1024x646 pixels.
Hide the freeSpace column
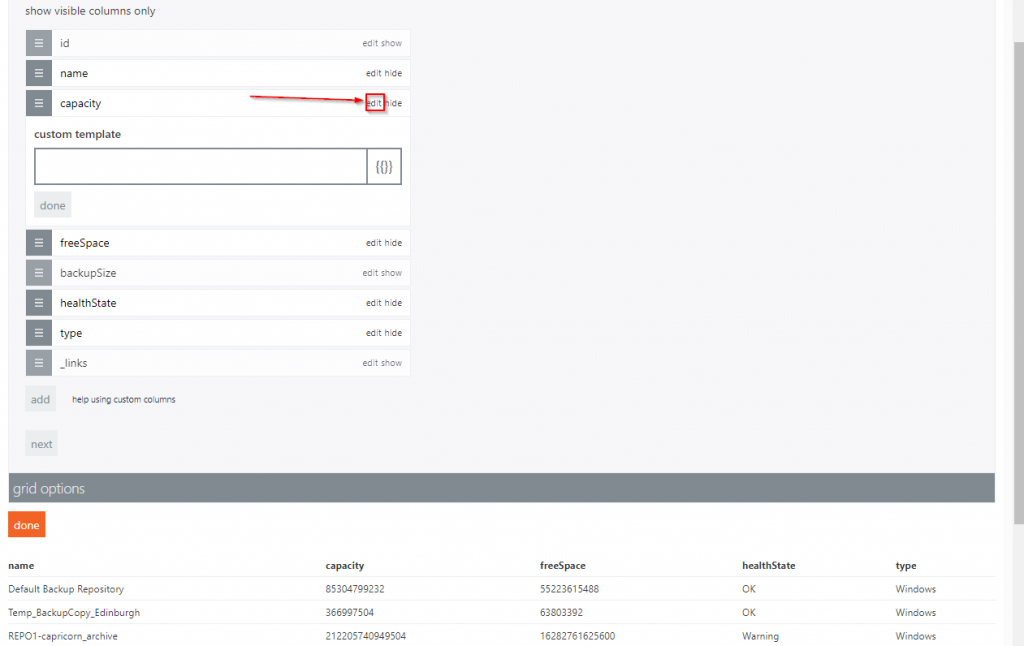(x=393, y=243)
